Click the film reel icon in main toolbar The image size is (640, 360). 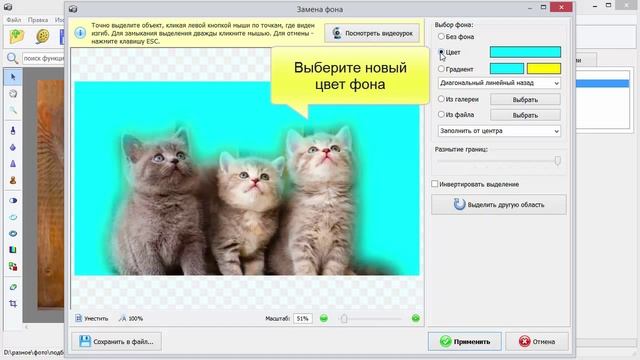point(42,37)
